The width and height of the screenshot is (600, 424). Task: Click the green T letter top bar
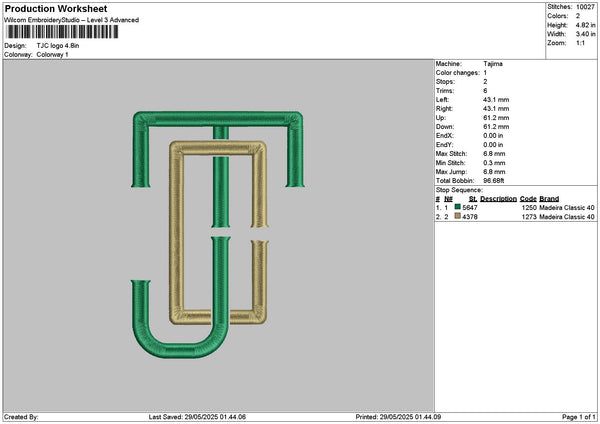pyautogui.click(x=218, y=119)
